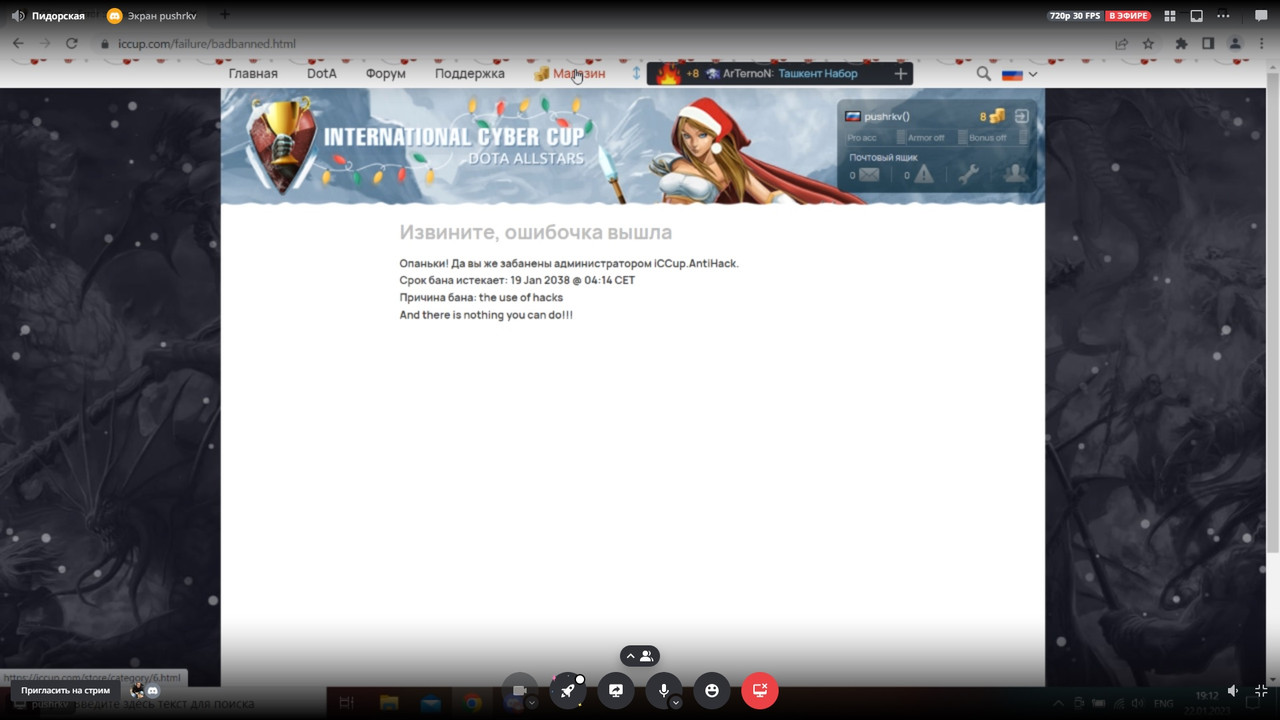This screenshot has width=1280, height=720.
Task: Click the Discord voice channel speaker icon
Action: point(18,16)
